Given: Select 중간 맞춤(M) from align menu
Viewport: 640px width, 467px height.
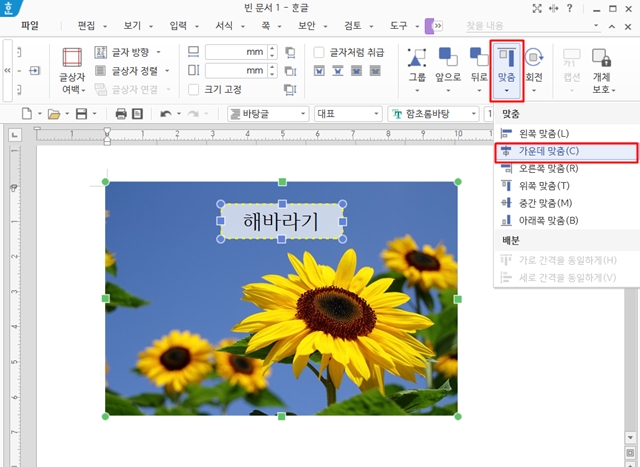Looking at the screenshot, I should click(567, 203).
